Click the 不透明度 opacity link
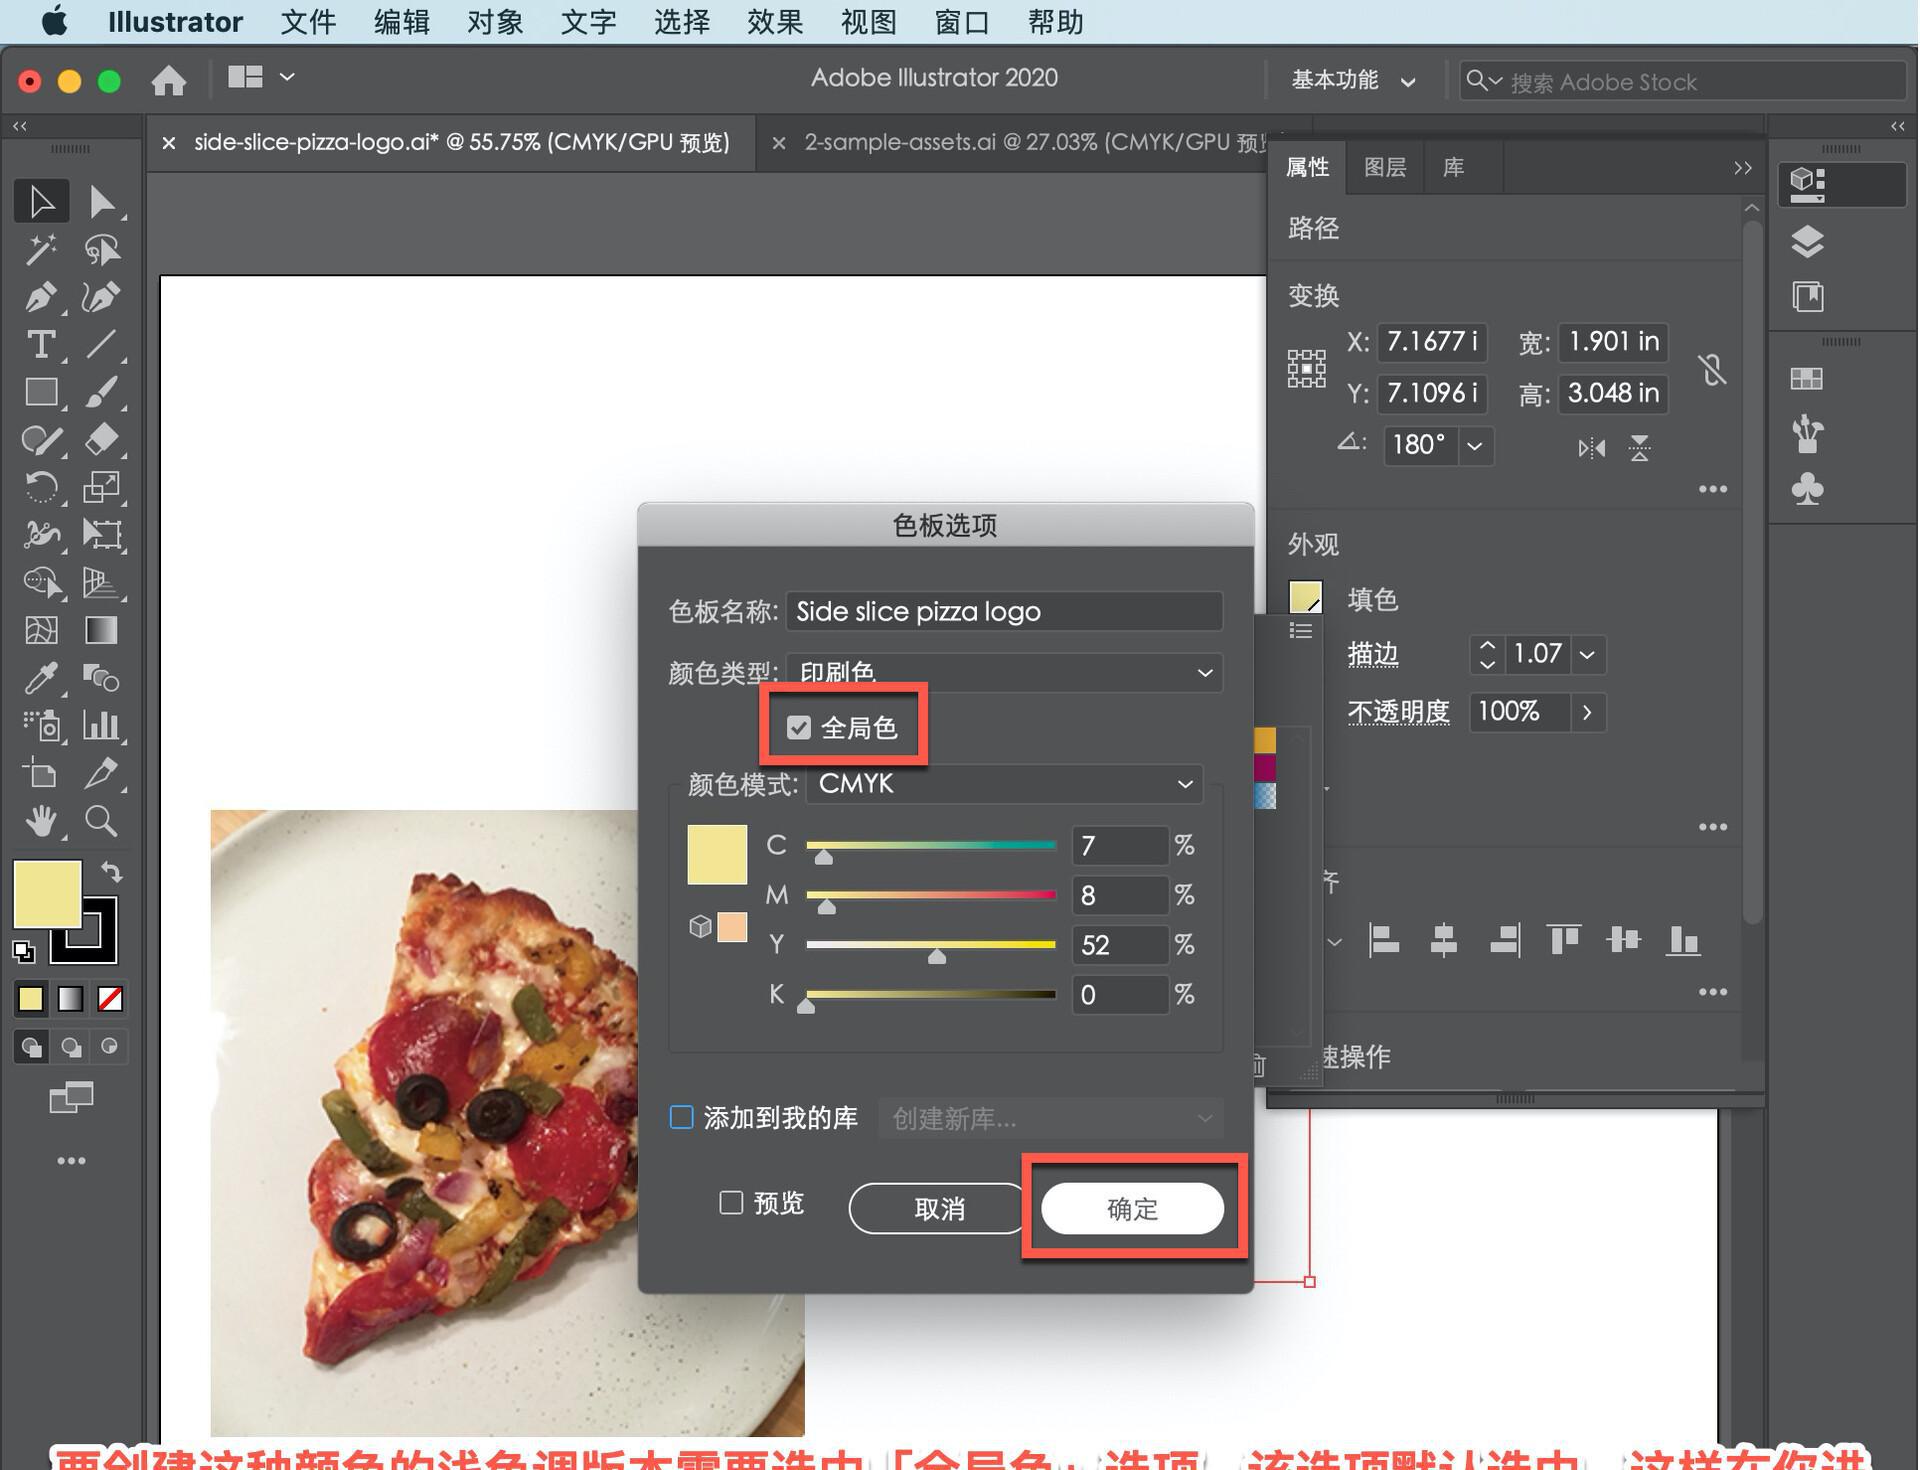1920x1470 pixels. tap(1398, 712)
